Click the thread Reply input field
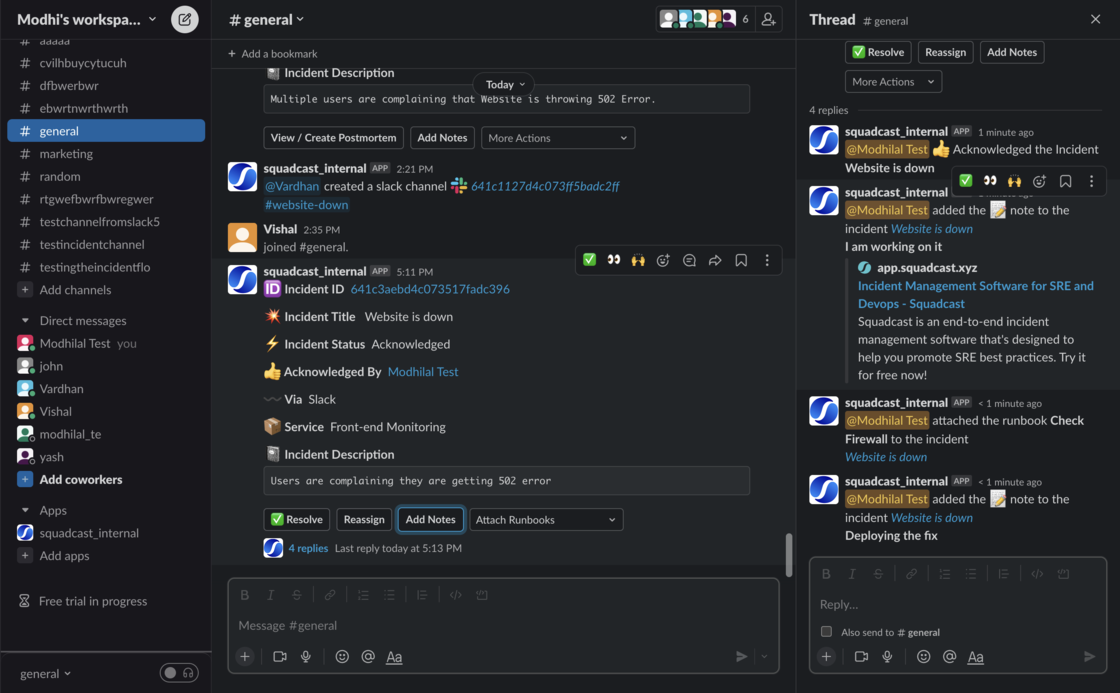The height and width of the screenshot is (693, 1120). (957, 604)
